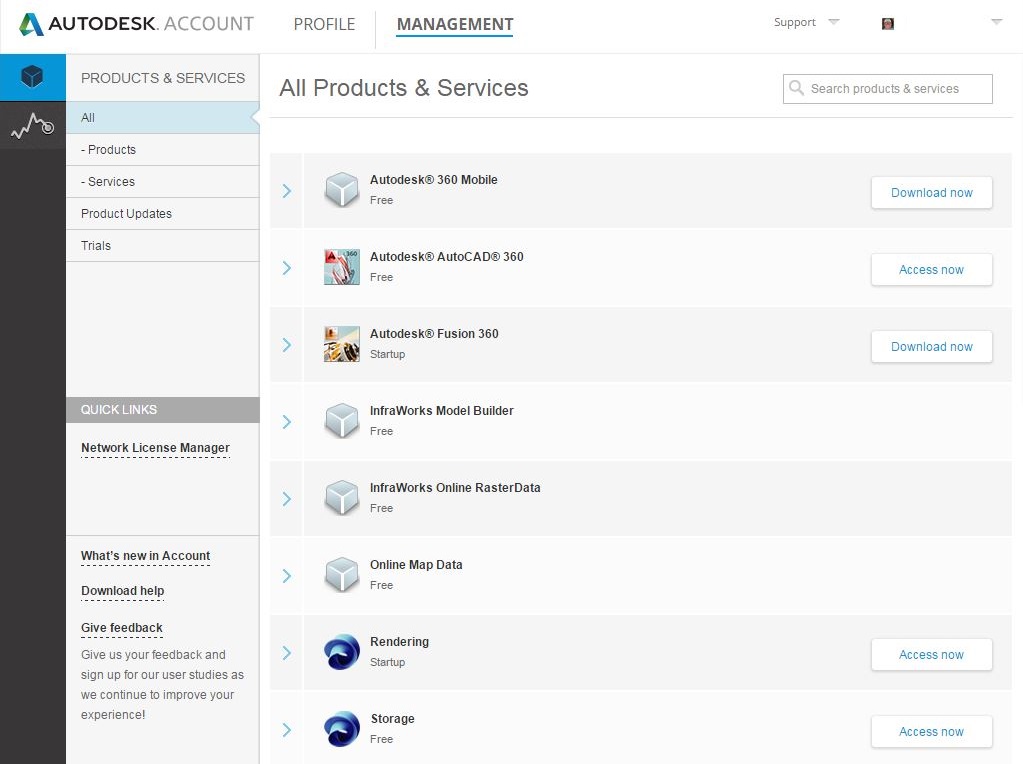Access now for Autodesk AutoCAD 360
1023x764 pixels.
point(932,269)
